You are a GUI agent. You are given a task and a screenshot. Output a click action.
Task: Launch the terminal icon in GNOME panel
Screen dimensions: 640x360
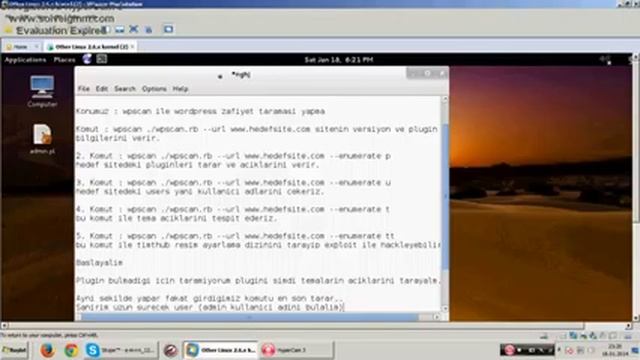[x=102, y=59]
